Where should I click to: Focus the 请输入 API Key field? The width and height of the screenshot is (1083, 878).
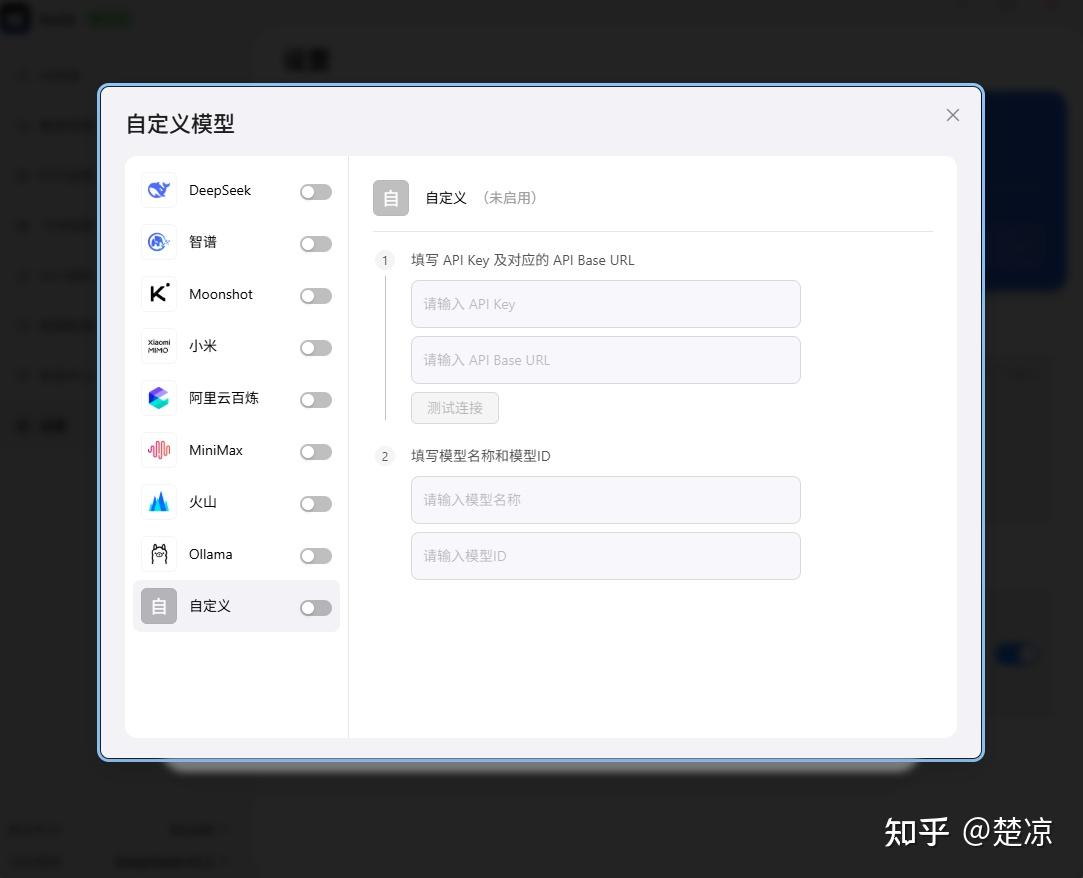[606, 304]
